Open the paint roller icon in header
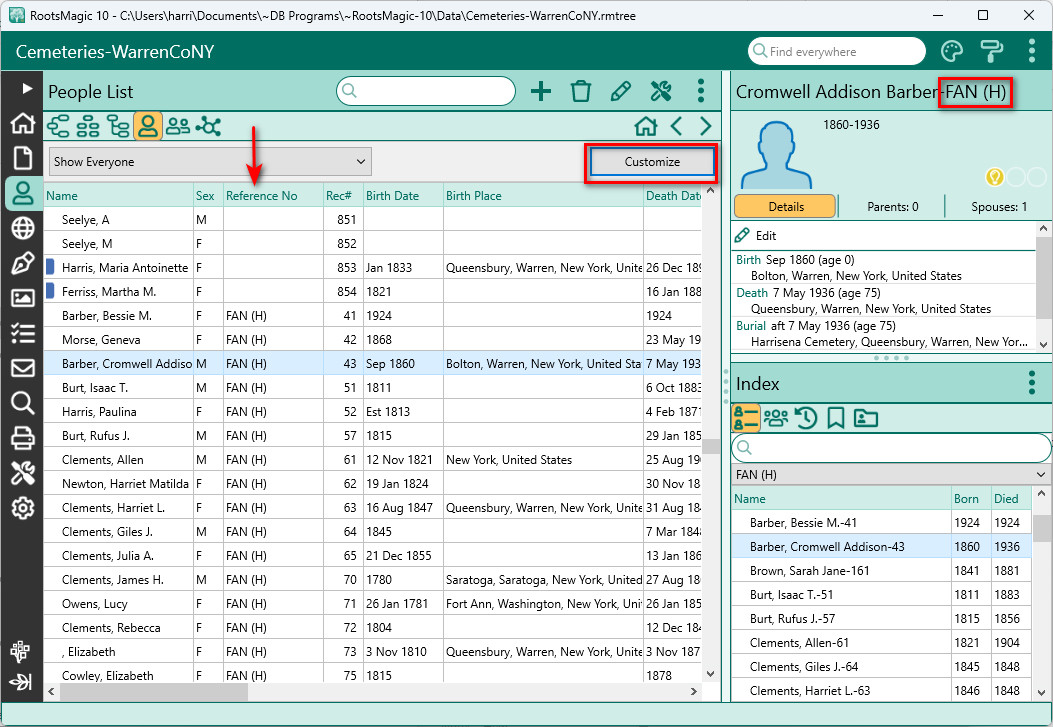Image resolution: width=1053 pixels, height=727 pixels. 992,51
